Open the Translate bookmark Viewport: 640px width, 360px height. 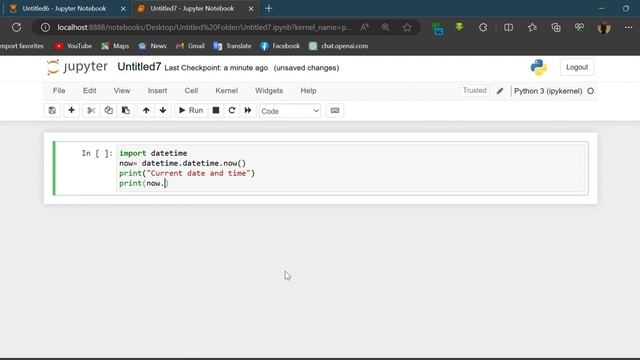pyautogui.click(x=233, y=46)
